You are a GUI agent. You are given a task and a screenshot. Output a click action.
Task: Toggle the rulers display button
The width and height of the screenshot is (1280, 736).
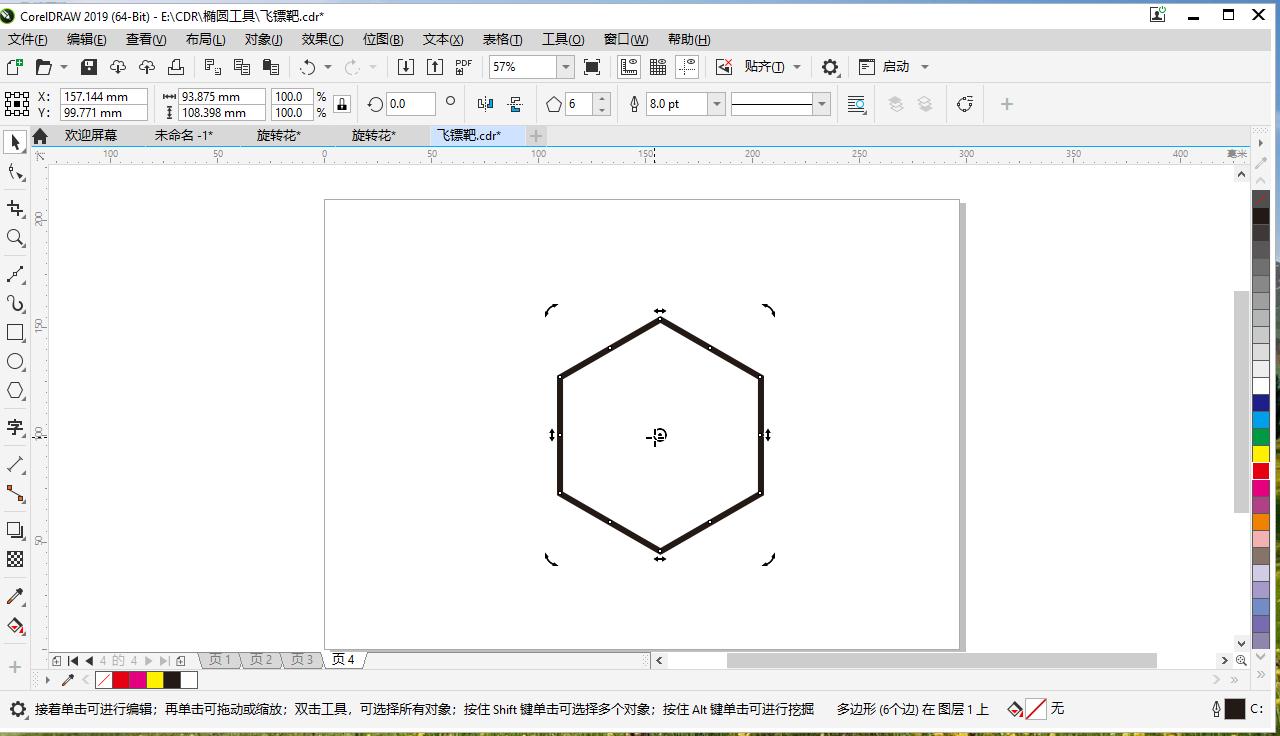pos(629,66)
